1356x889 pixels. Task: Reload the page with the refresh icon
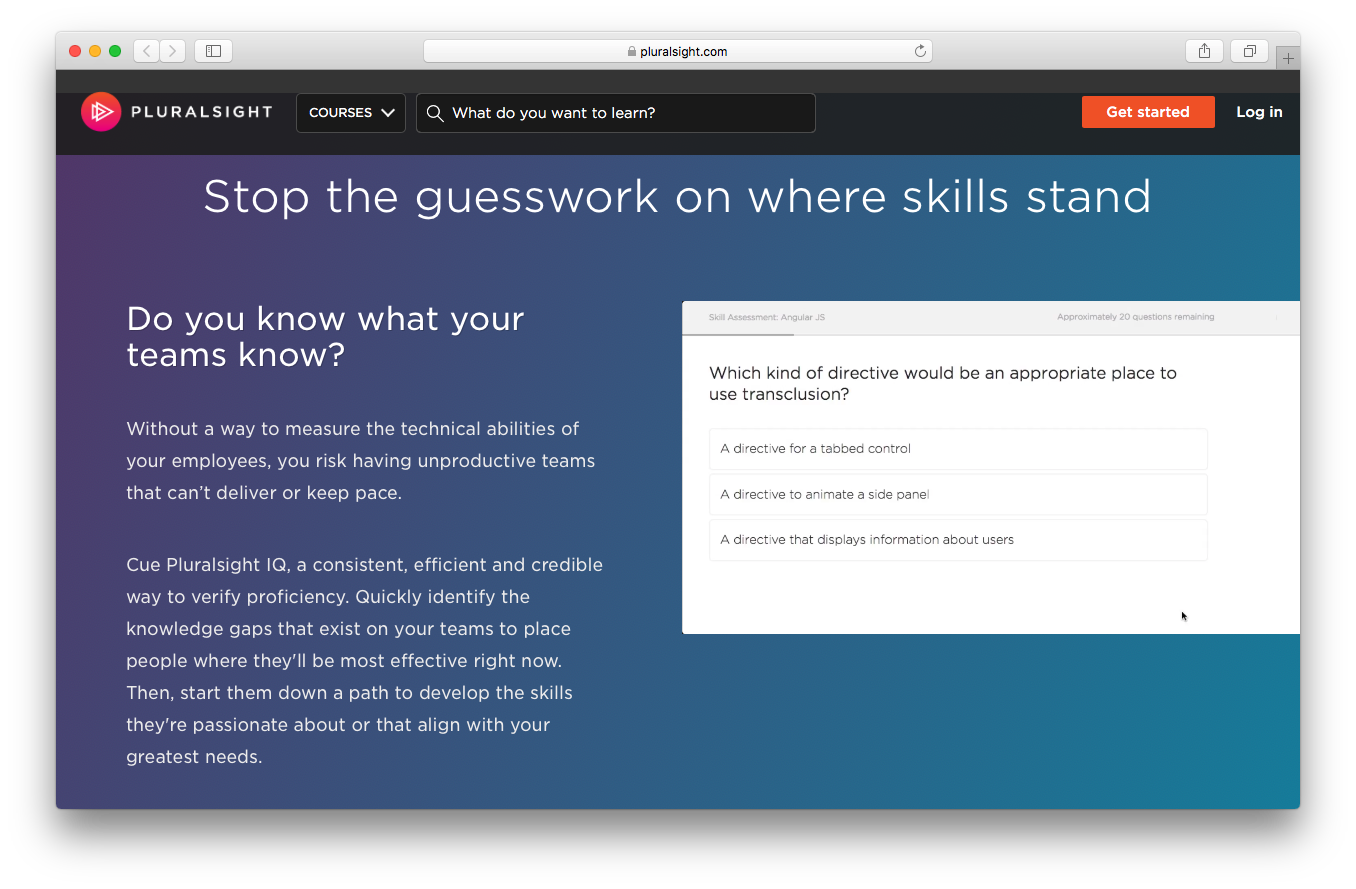[x=920, y=51]
